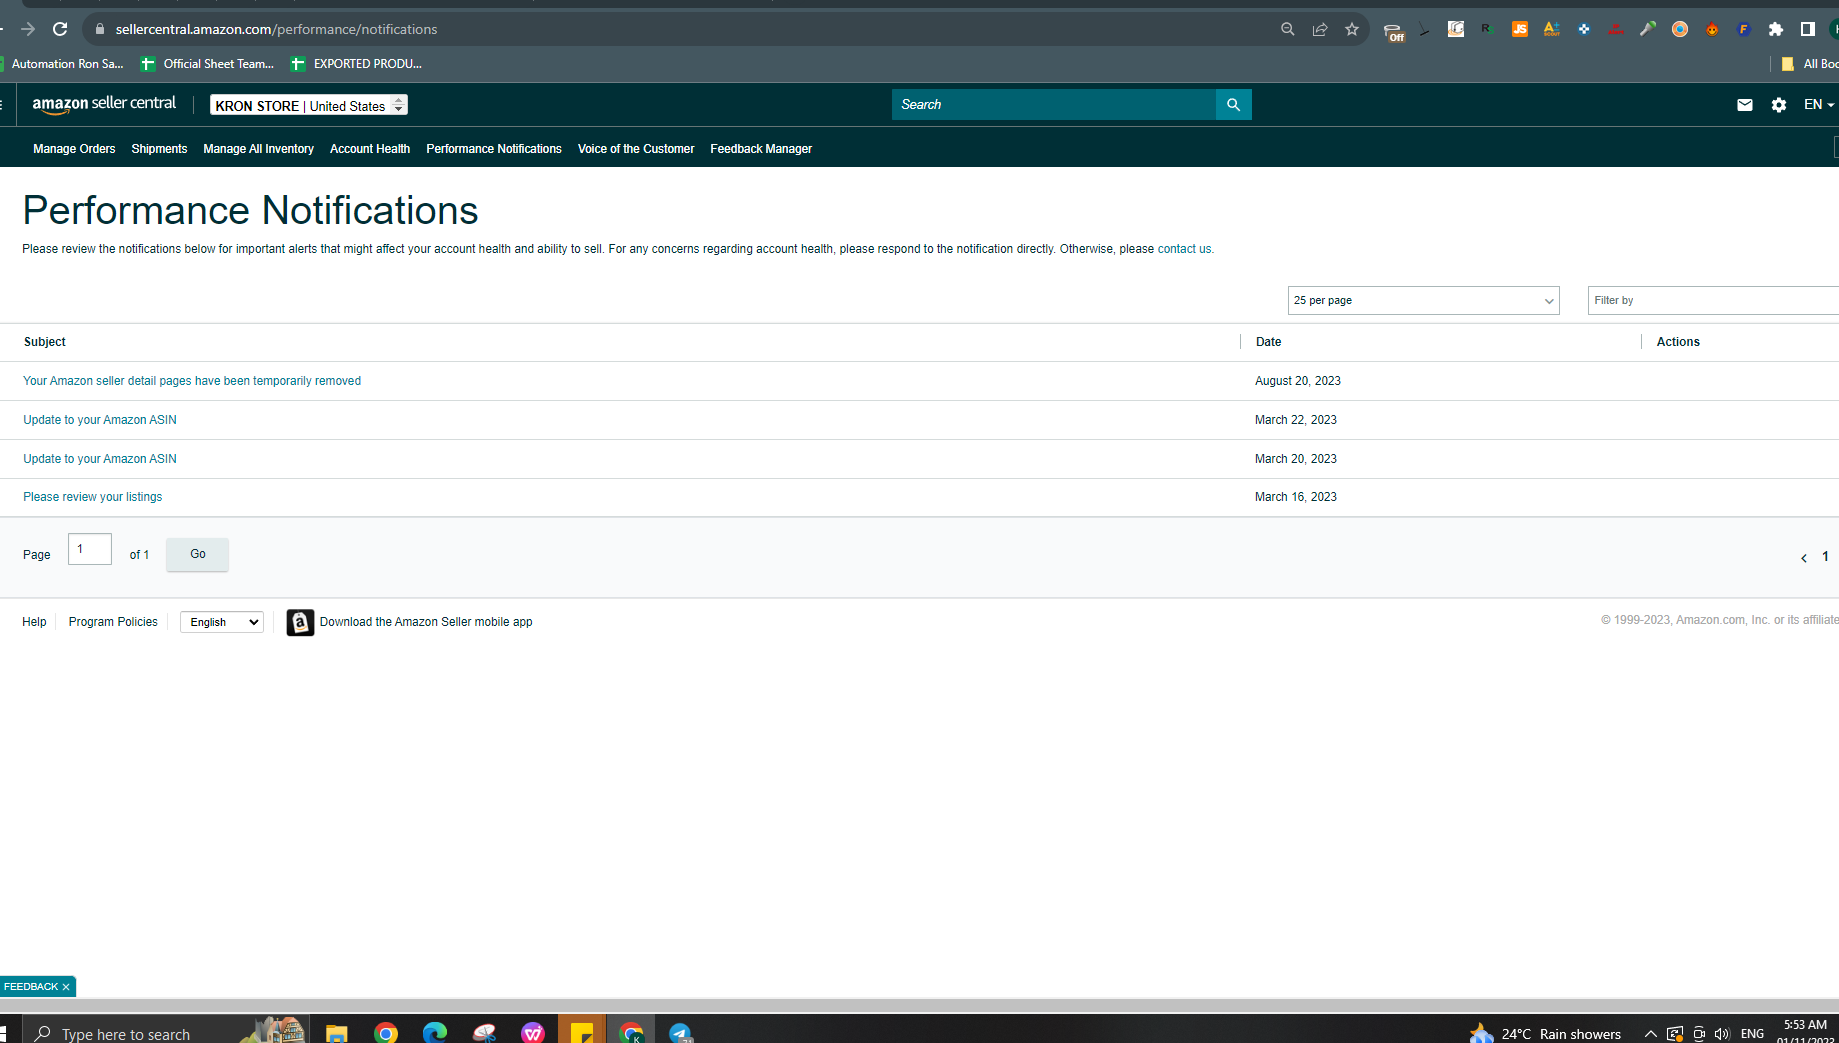This screenshot has width=1839, height=1043.
Task: Open Feedback Manager in the nav bar
Action: [761, 149]
